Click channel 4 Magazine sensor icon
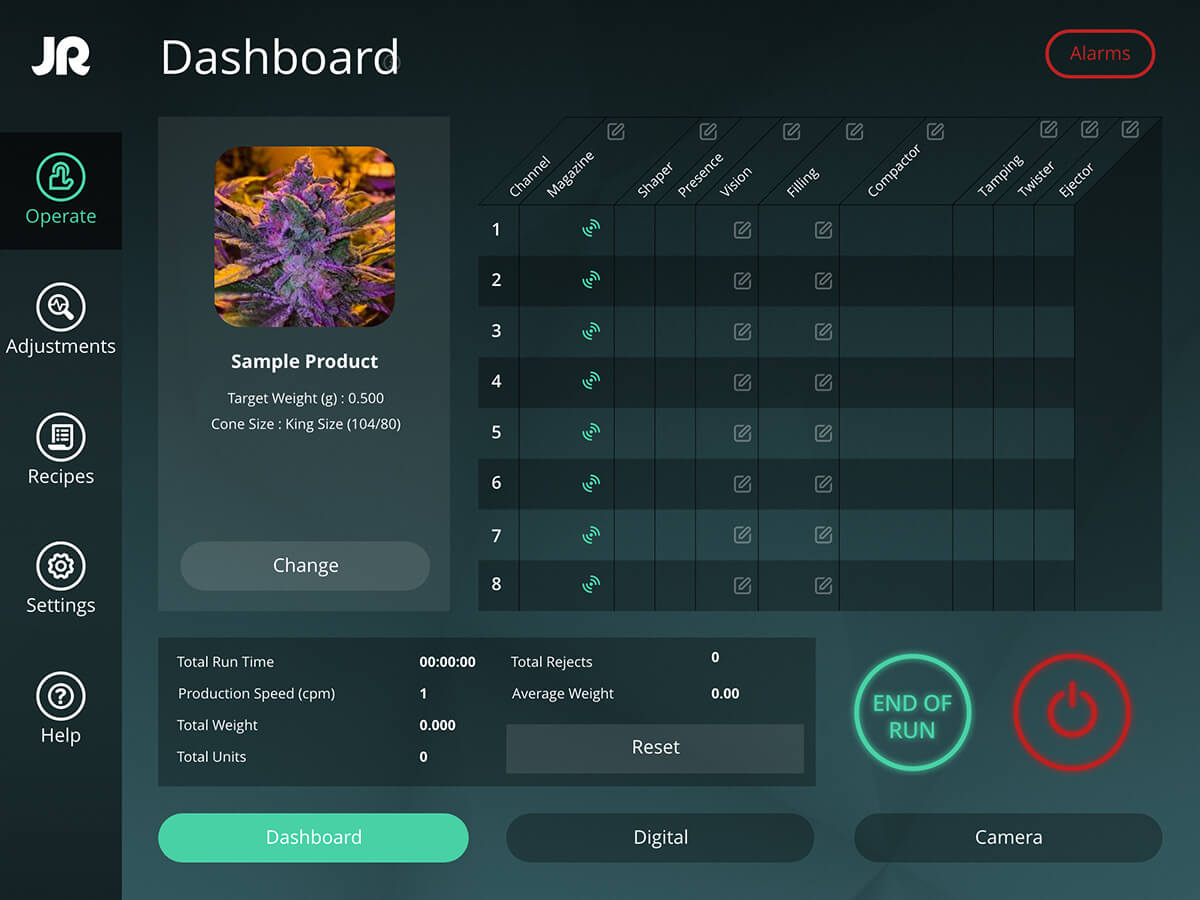Image resolution: width=1200 pixels, height=900 pixels. tap(591, 381)
